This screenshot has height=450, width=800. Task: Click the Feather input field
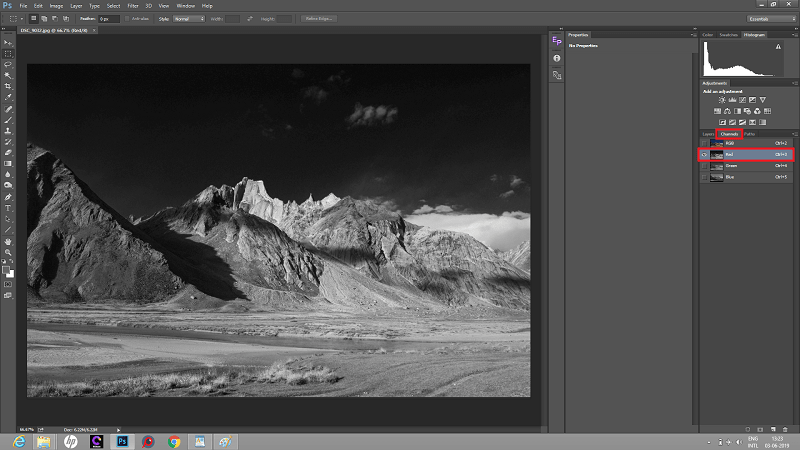[x=109, y=18]
